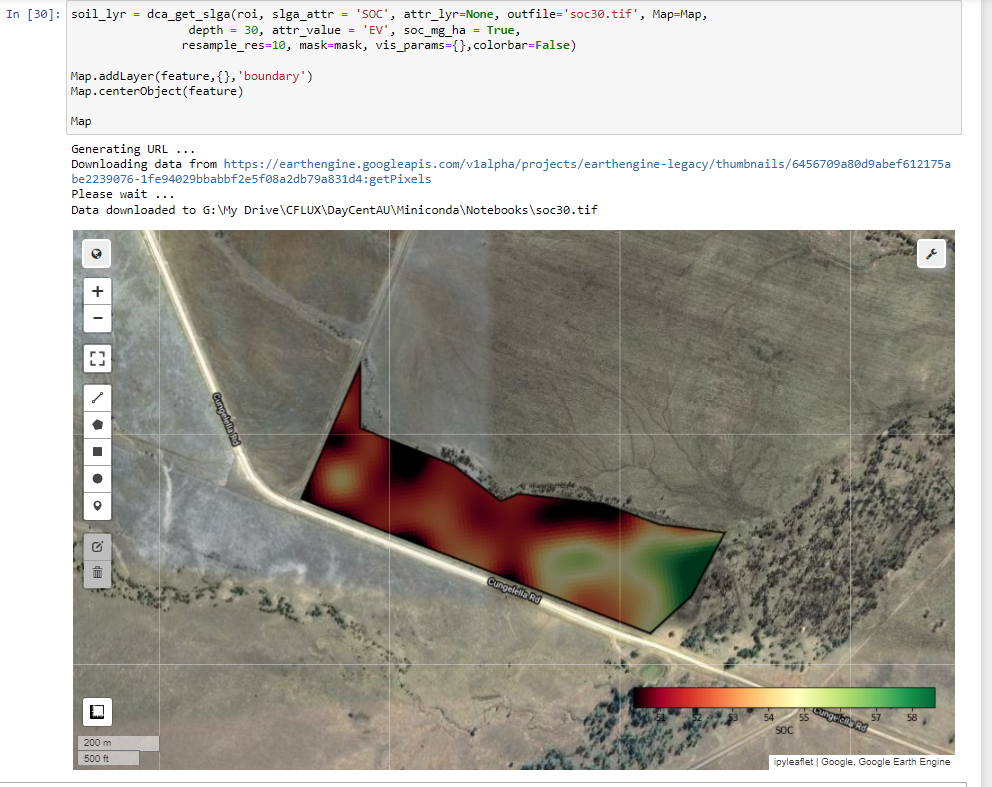The height and width of the screenshot is (787, 992).
Task: Zoom out with the minus button
Action: coord(97,318)
